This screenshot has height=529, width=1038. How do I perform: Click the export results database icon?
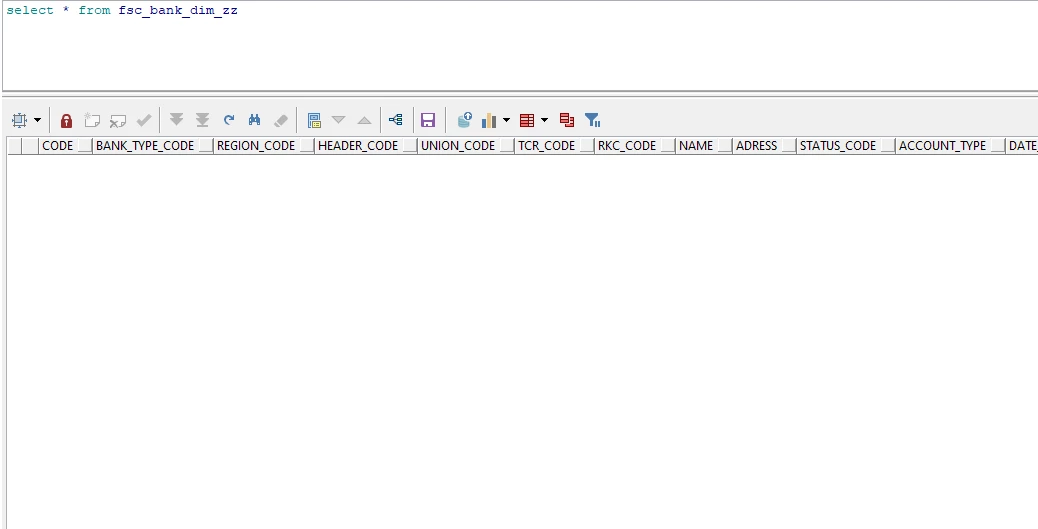click(x=465, y=120)
